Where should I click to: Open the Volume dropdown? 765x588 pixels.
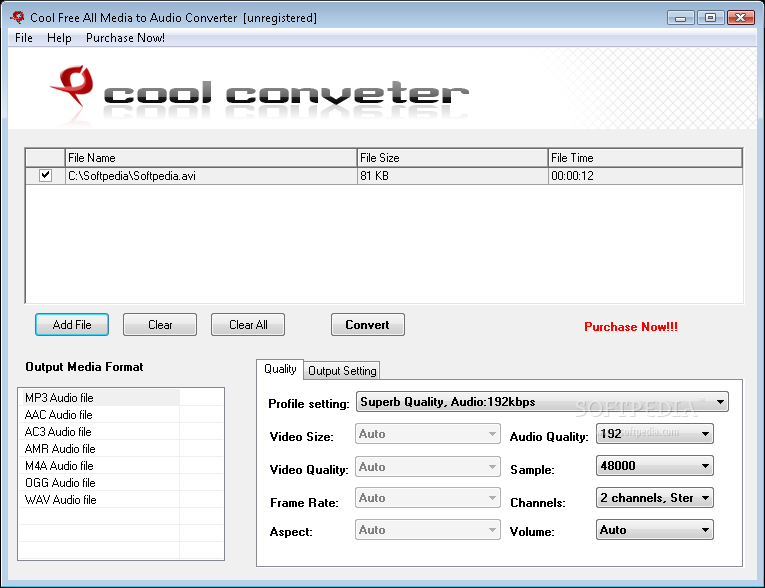[655, 530]
